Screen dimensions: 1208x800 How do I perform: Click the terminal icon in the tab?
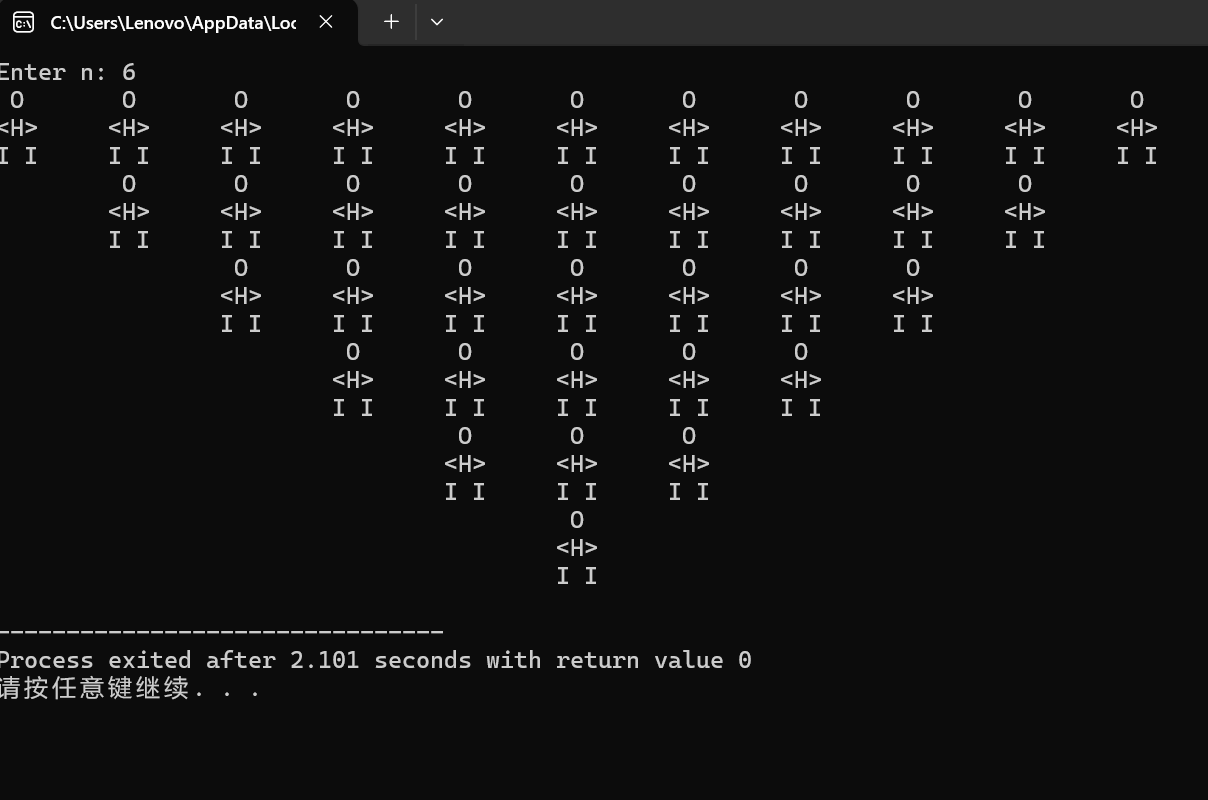point(23,22)
